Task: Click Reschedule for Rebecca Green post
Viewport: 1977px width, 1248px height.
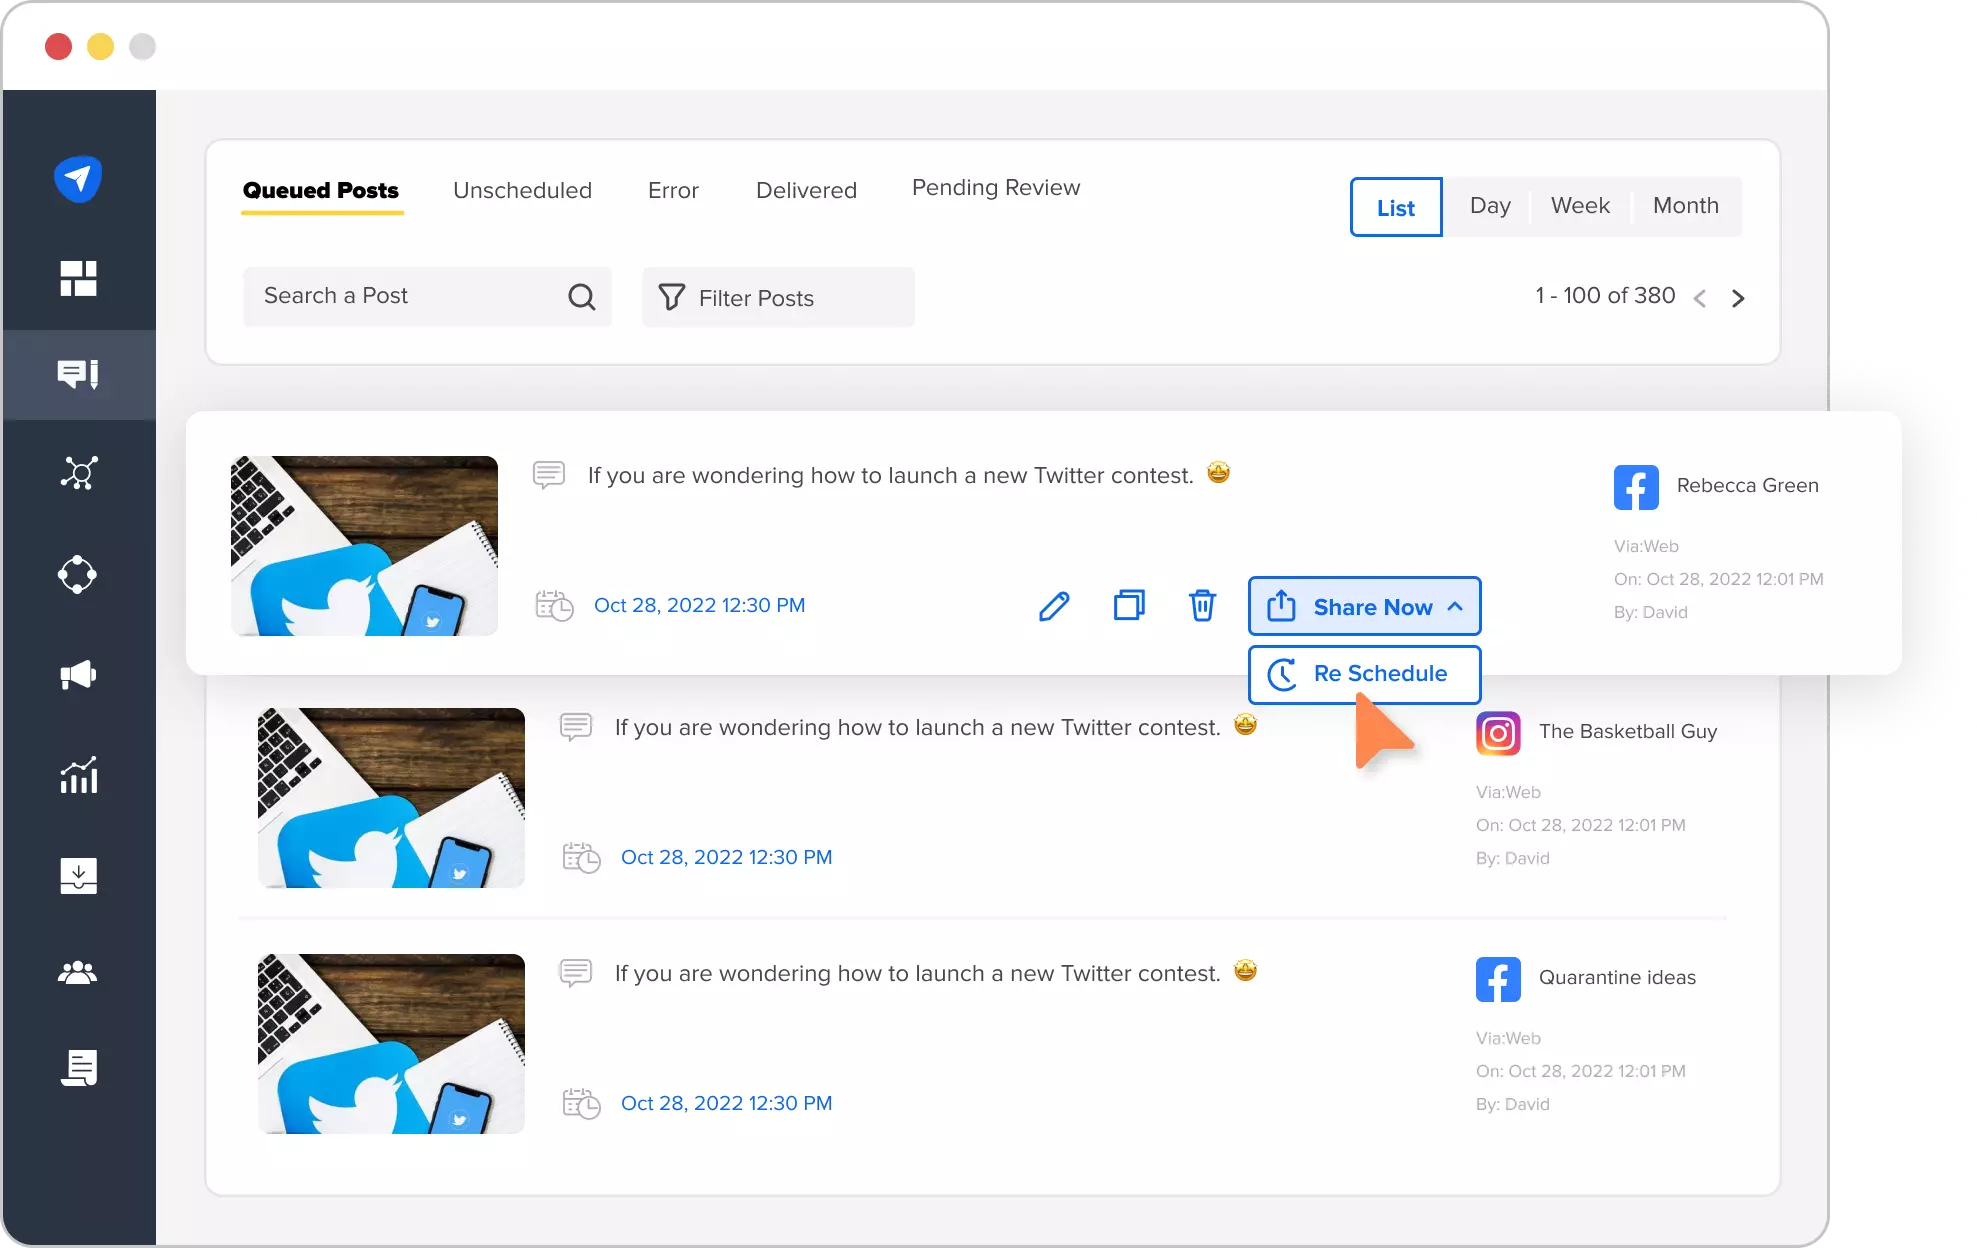Action: pos(1363,673)
